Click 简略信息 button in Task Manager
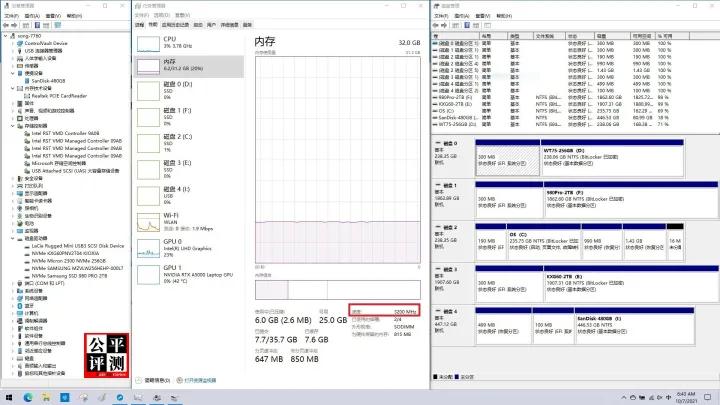 (x=153, y=380)
